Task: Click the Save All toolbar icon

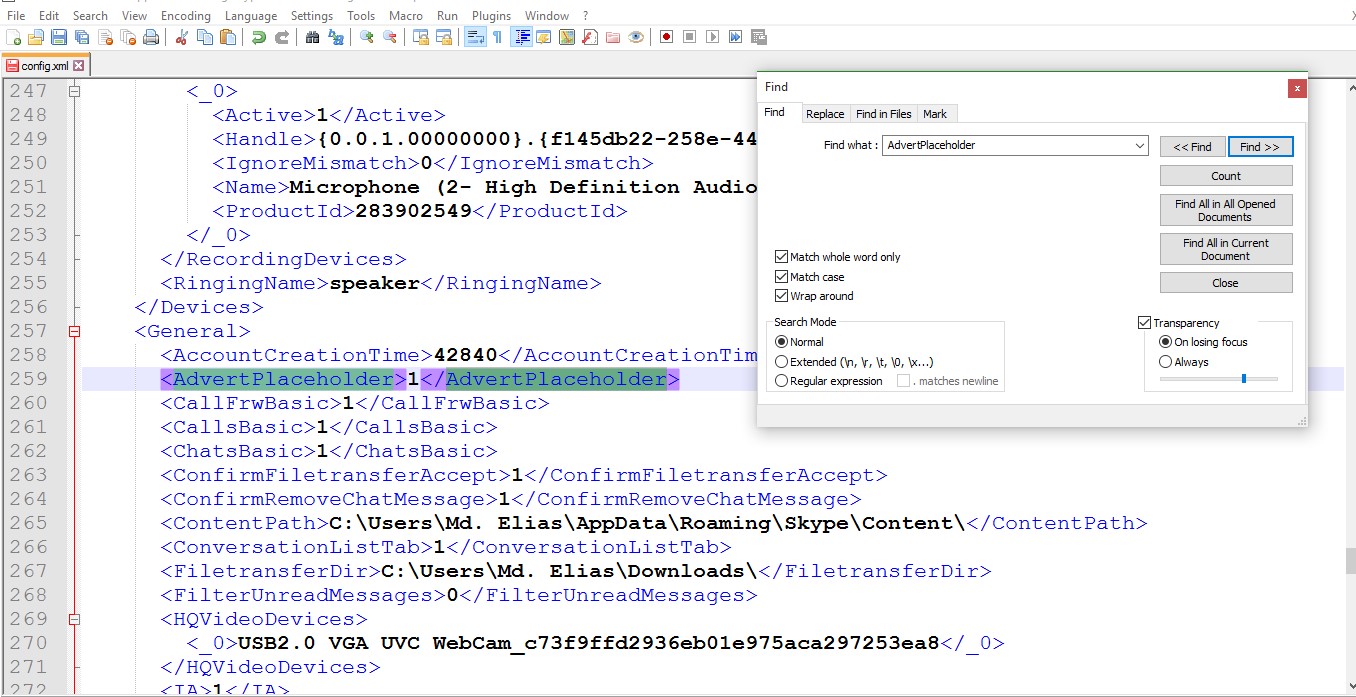Action: click(81, 37)
